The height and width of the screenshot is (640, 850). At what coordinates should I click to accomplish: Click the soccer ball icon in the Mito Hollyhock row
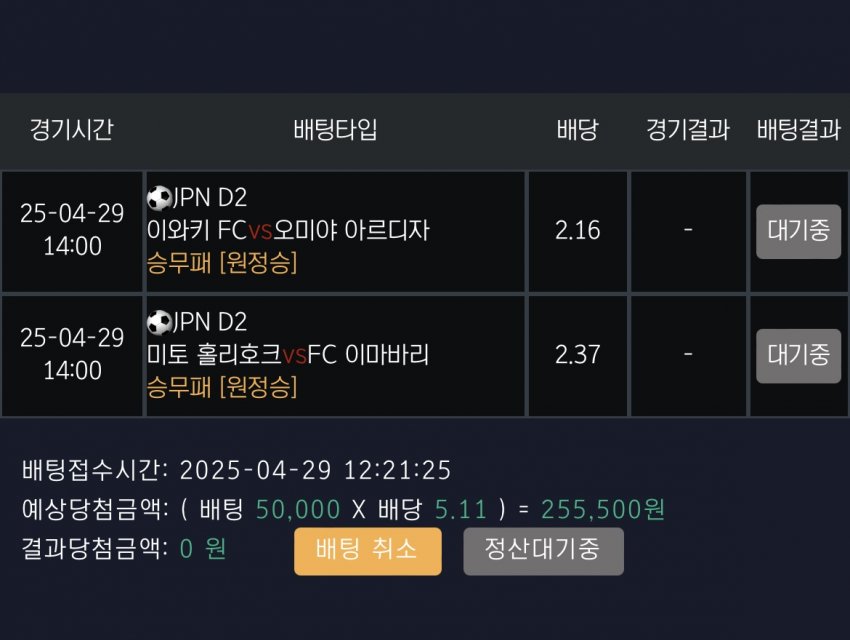click(159, 322)
